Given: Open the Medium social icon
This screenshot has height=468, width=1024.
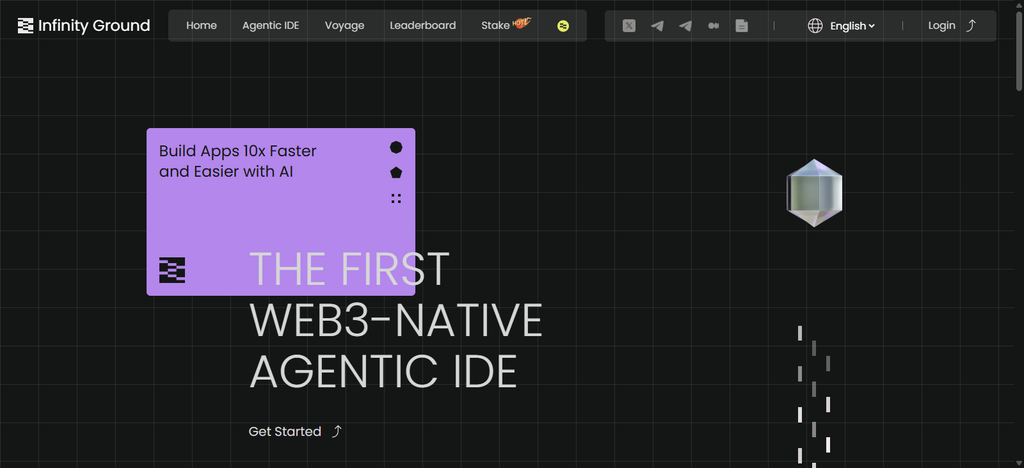Looking at the screenshot, I should click(x=713, y=26).
